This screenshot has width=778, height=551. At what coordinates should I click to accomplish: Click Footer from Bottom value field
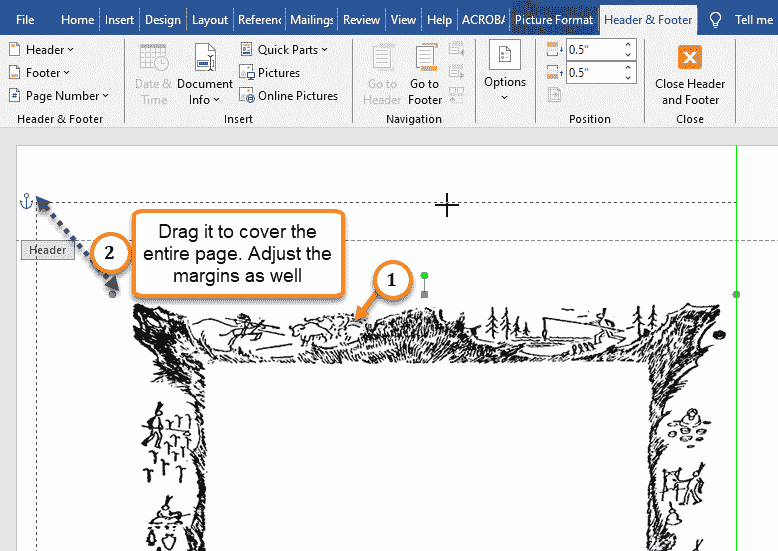point(593,72)
